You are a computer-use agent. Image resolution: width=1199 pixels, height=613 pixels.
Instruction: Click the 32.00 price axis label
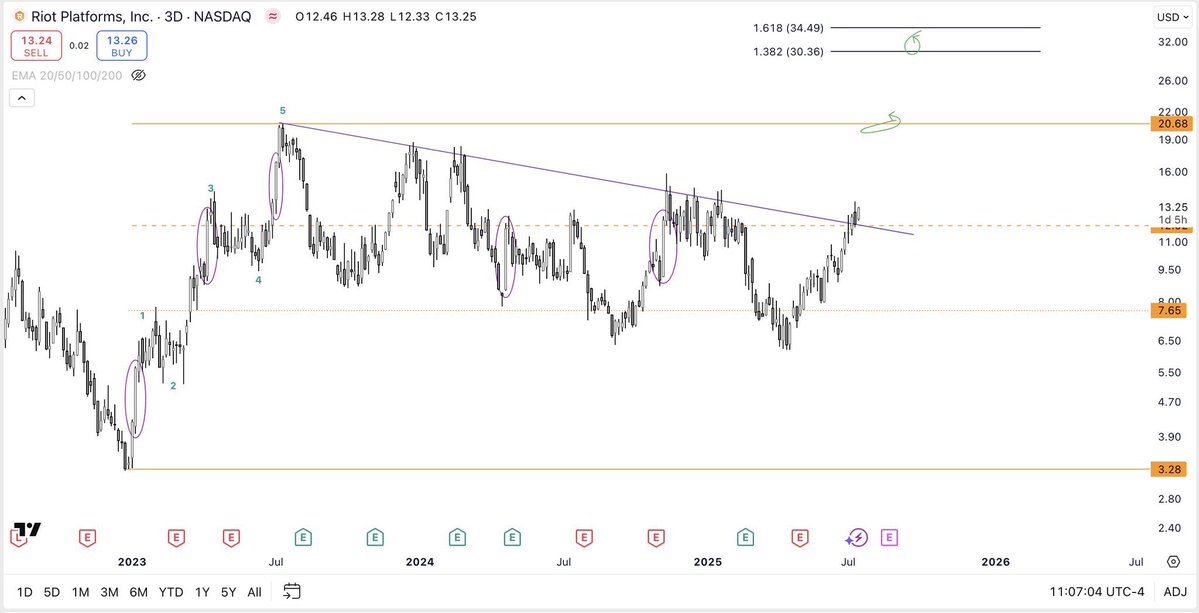pos(1172,42)
